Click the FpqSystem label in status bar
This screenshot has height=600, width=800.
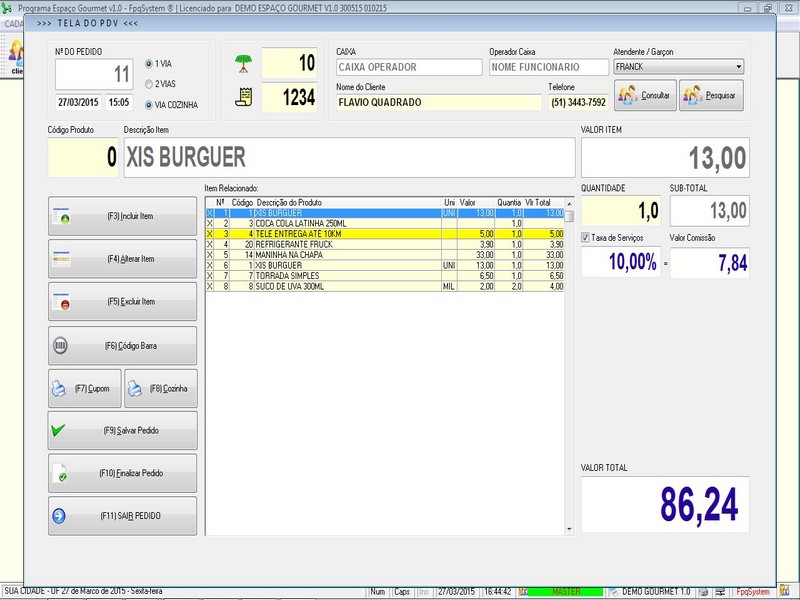click(x=753, y=592)
